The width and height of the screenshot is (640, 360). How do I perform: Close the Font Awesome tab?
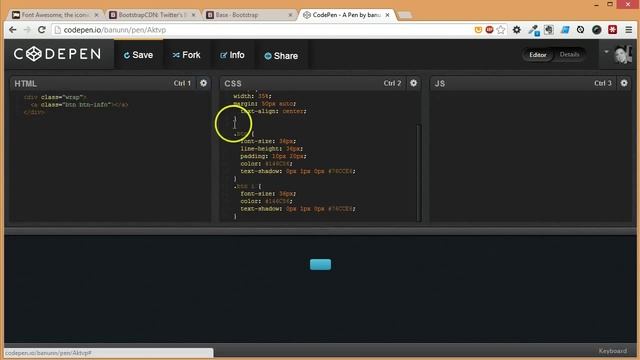pos(96,15)
